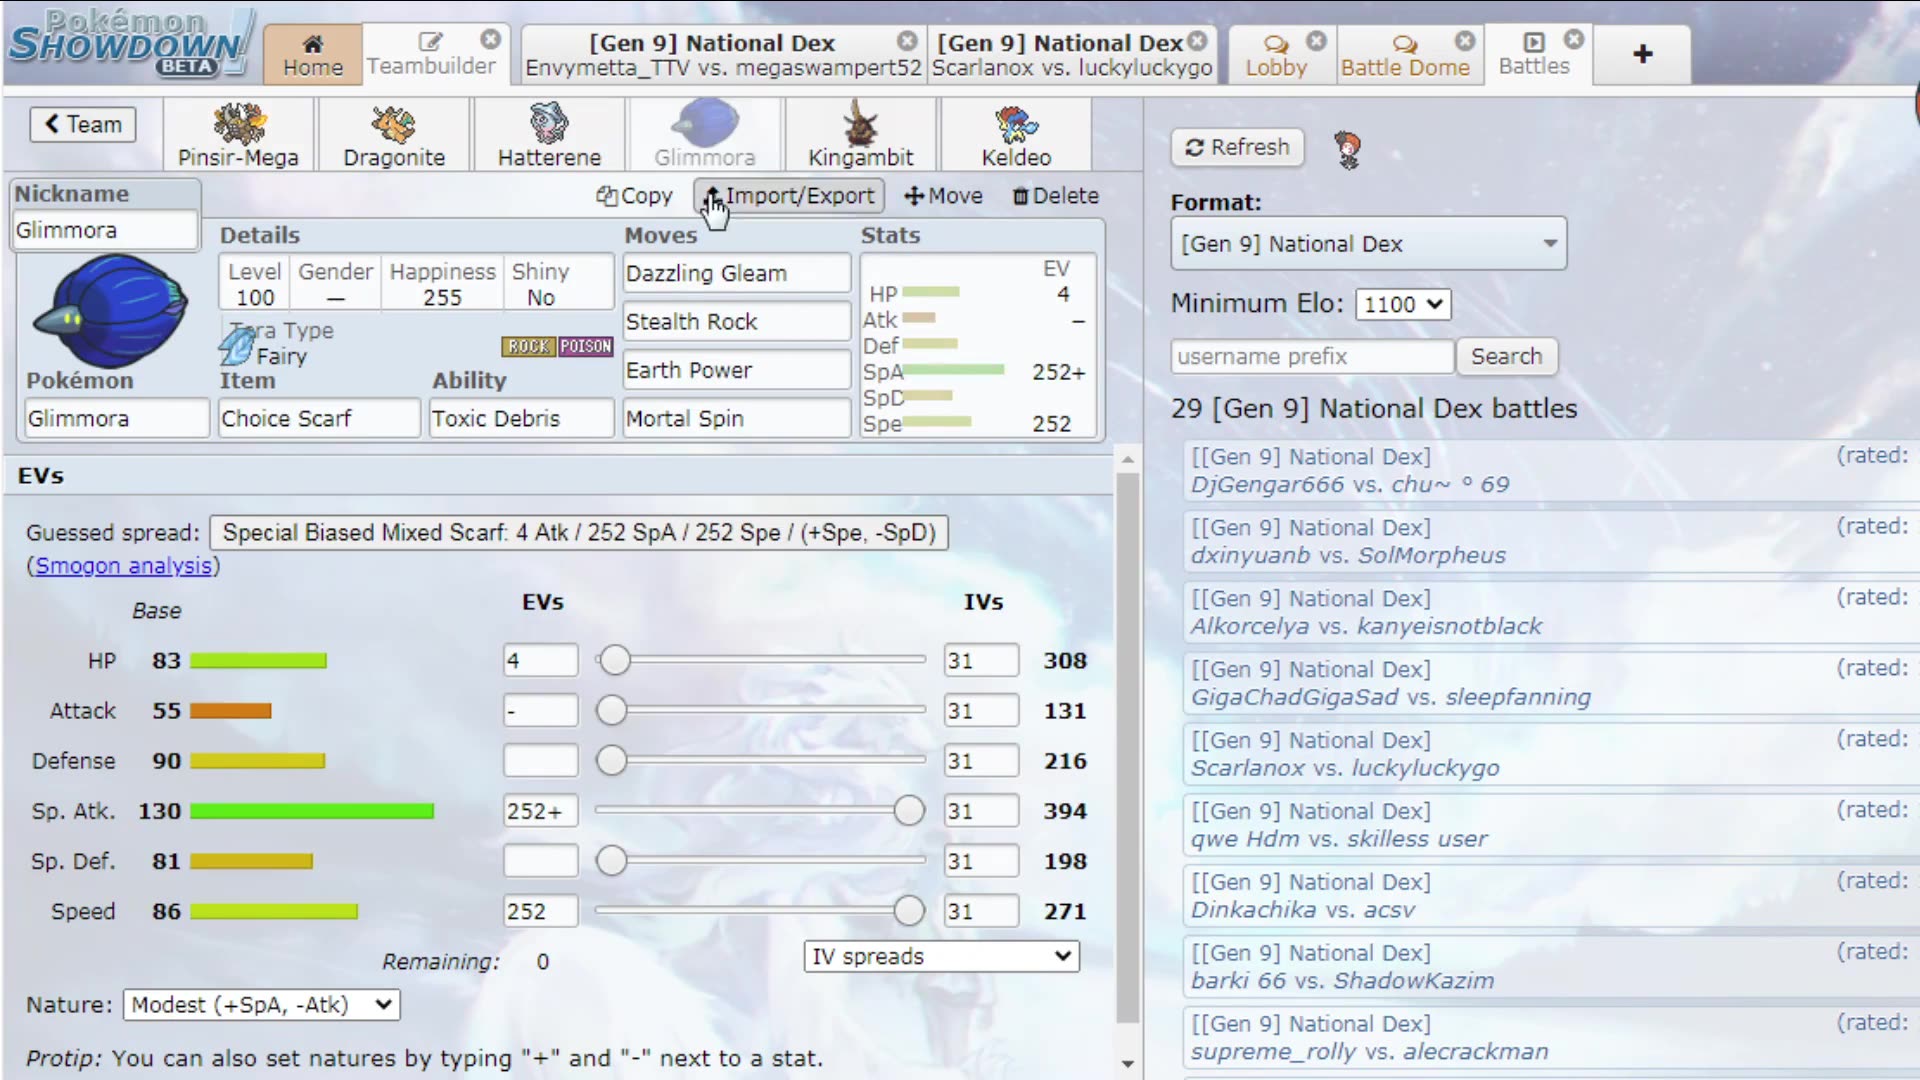Open Import/Export for this set
This screenshot has height=1080, width=1920.
coord(789,196)
